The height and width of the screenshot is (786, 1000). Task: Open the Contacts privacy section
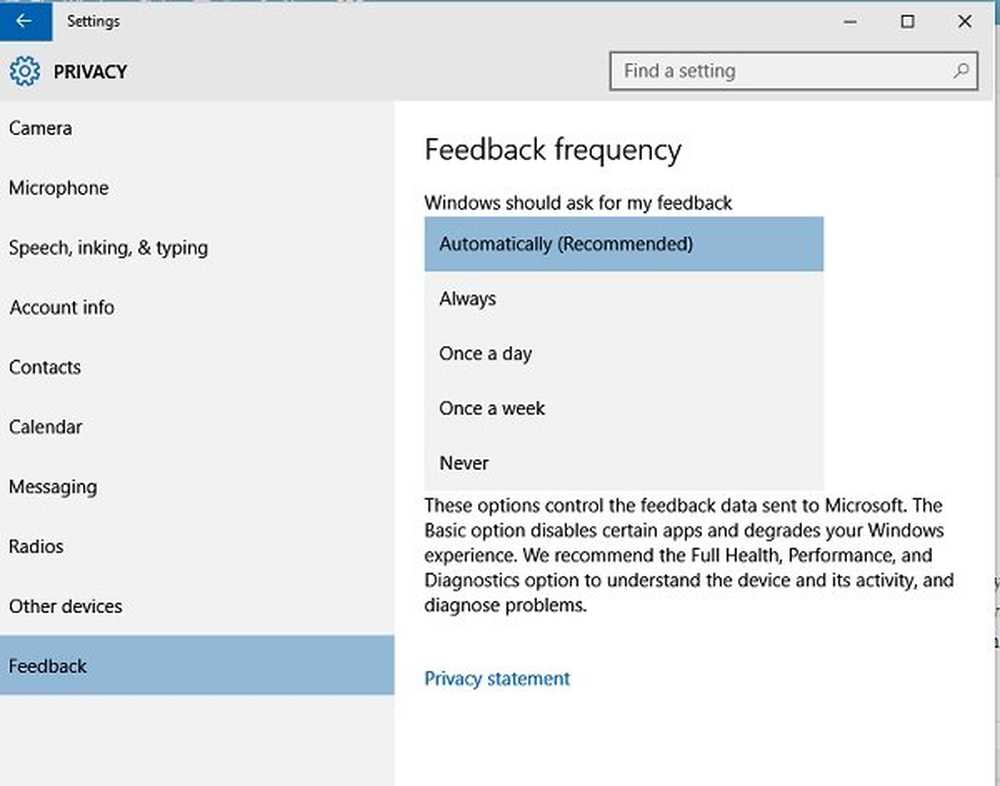click(197, 367)
